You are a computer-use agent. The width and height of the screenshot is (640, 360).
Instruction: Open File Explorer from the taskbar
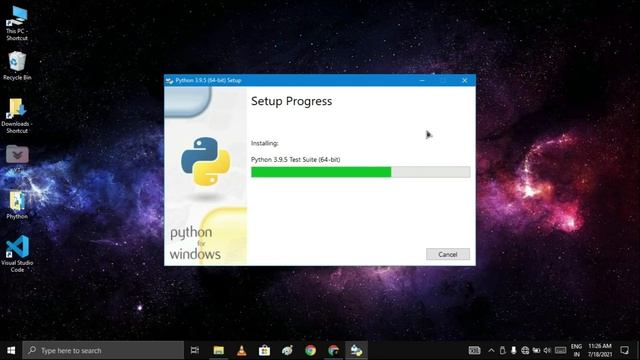[219, 351]
